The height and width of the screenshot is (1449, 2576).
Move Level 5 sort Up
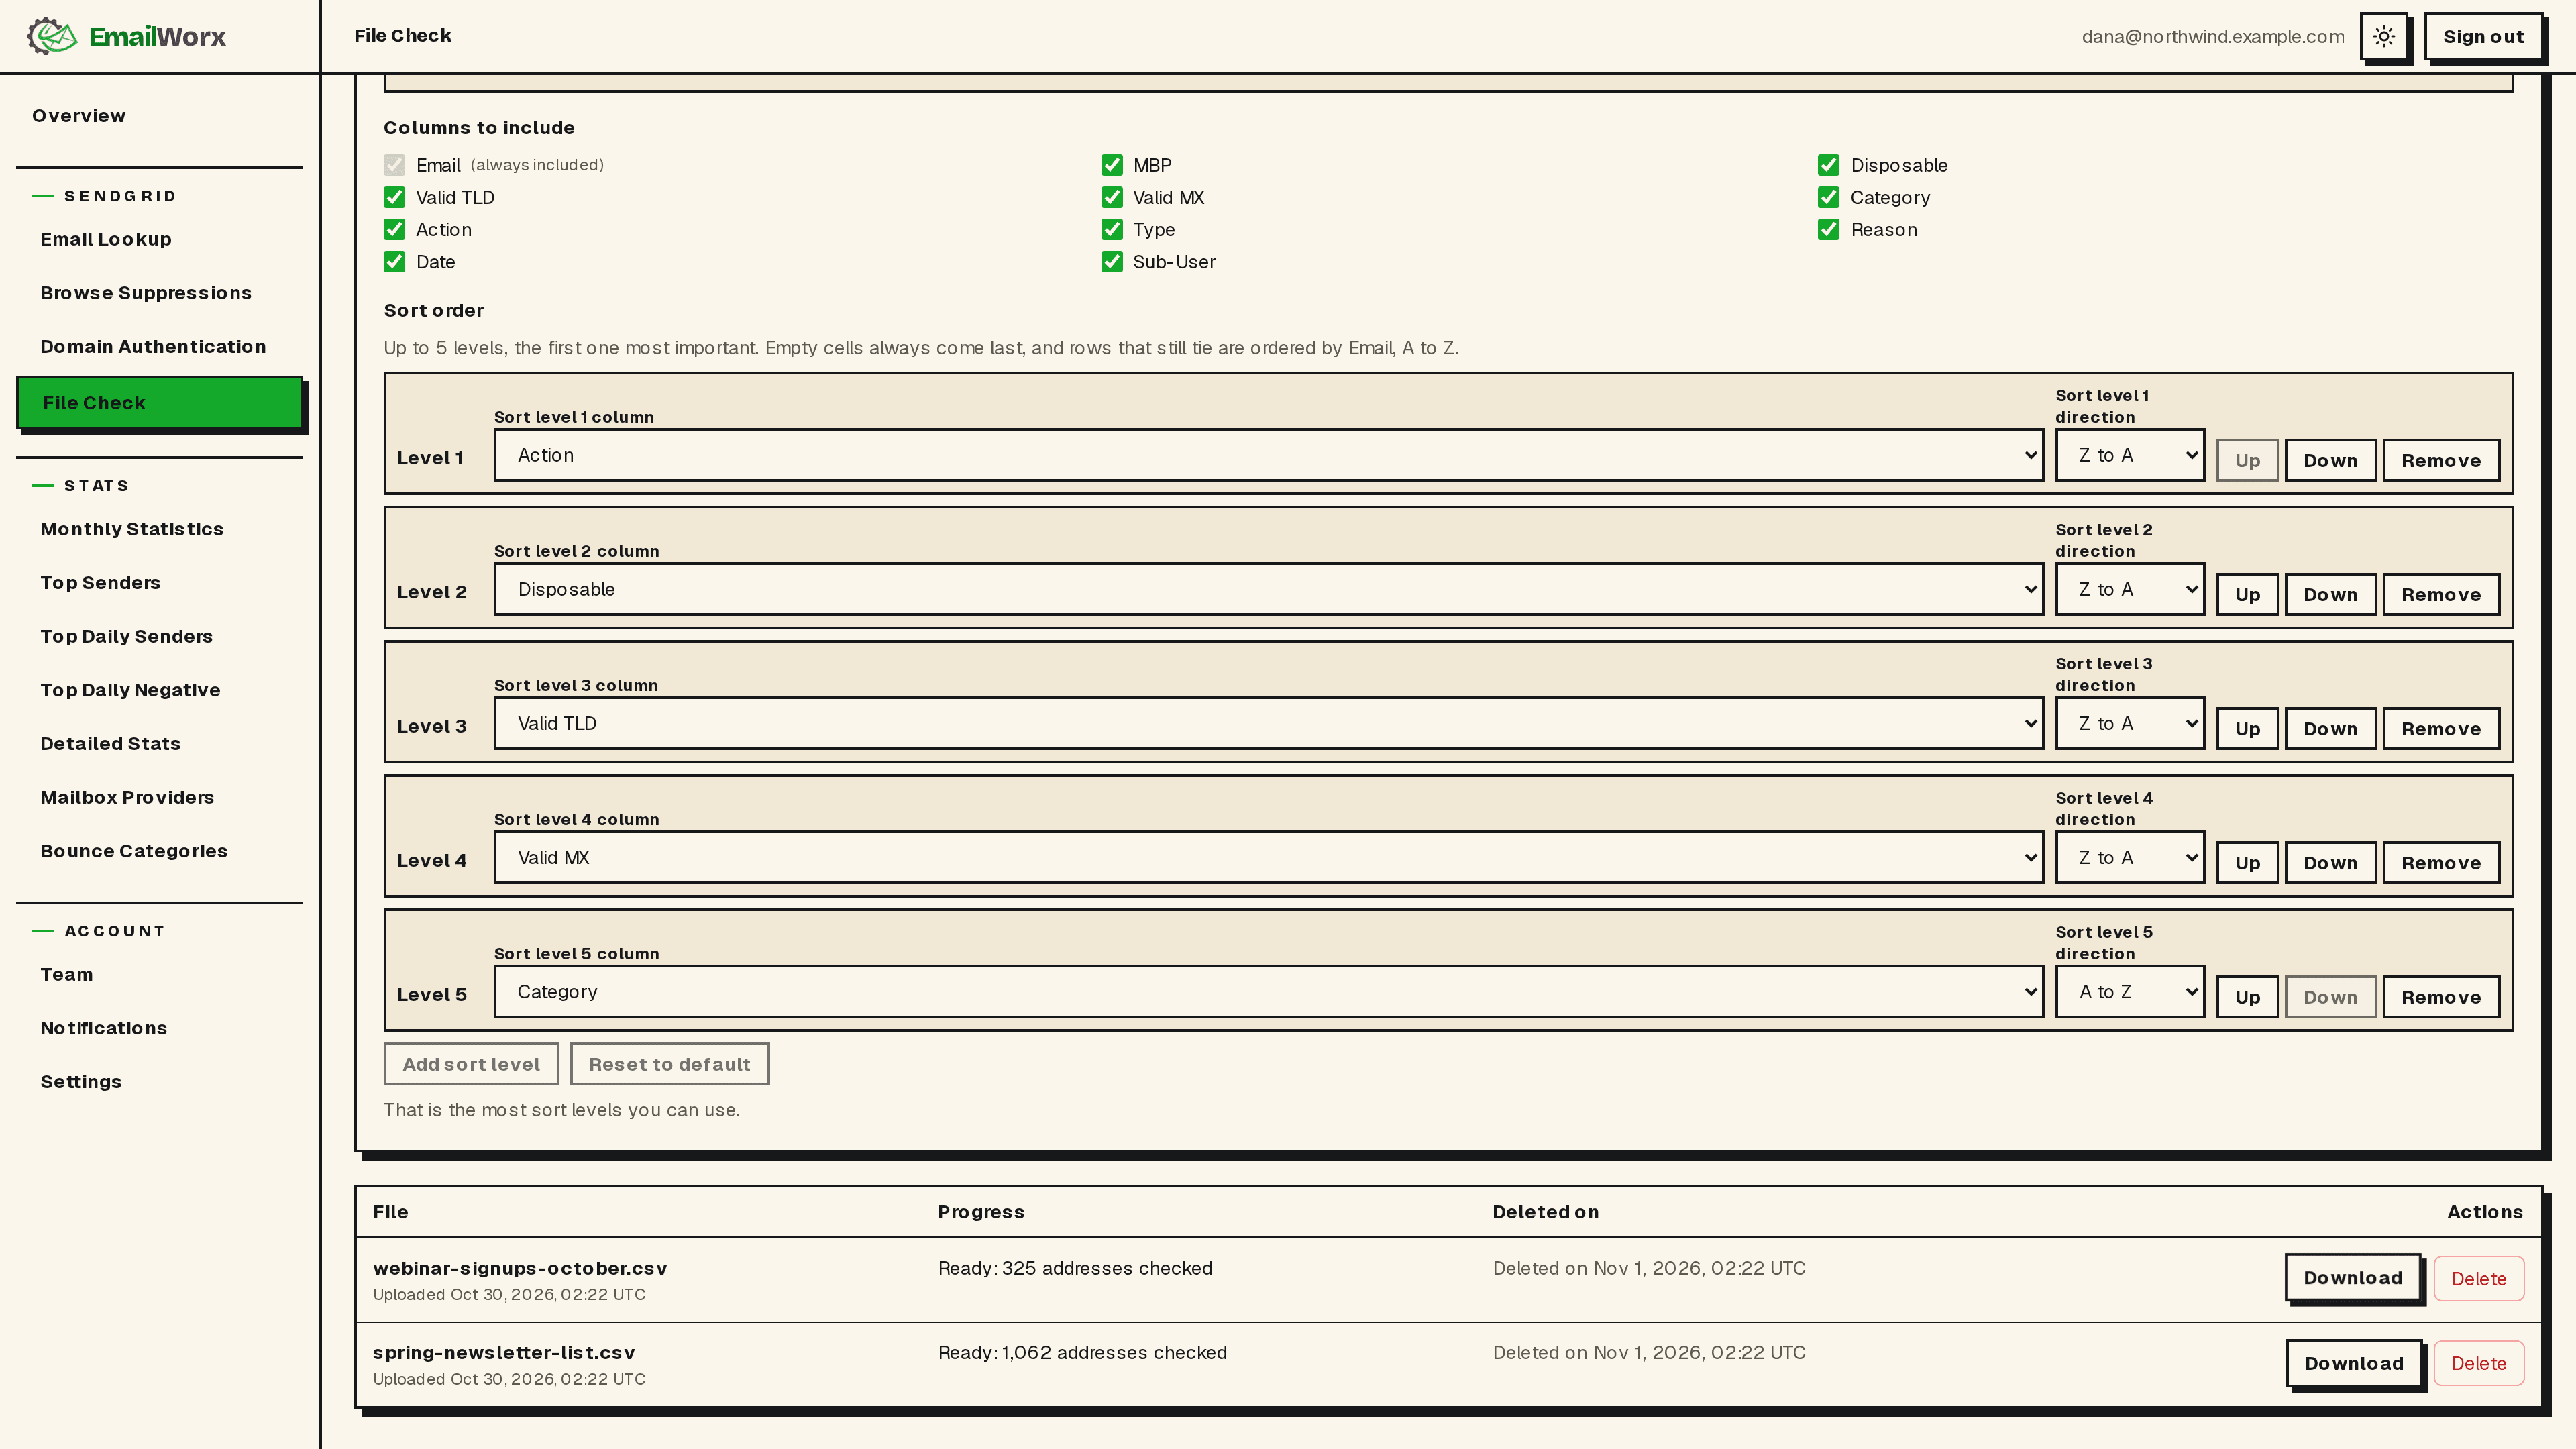[2247, 996]
